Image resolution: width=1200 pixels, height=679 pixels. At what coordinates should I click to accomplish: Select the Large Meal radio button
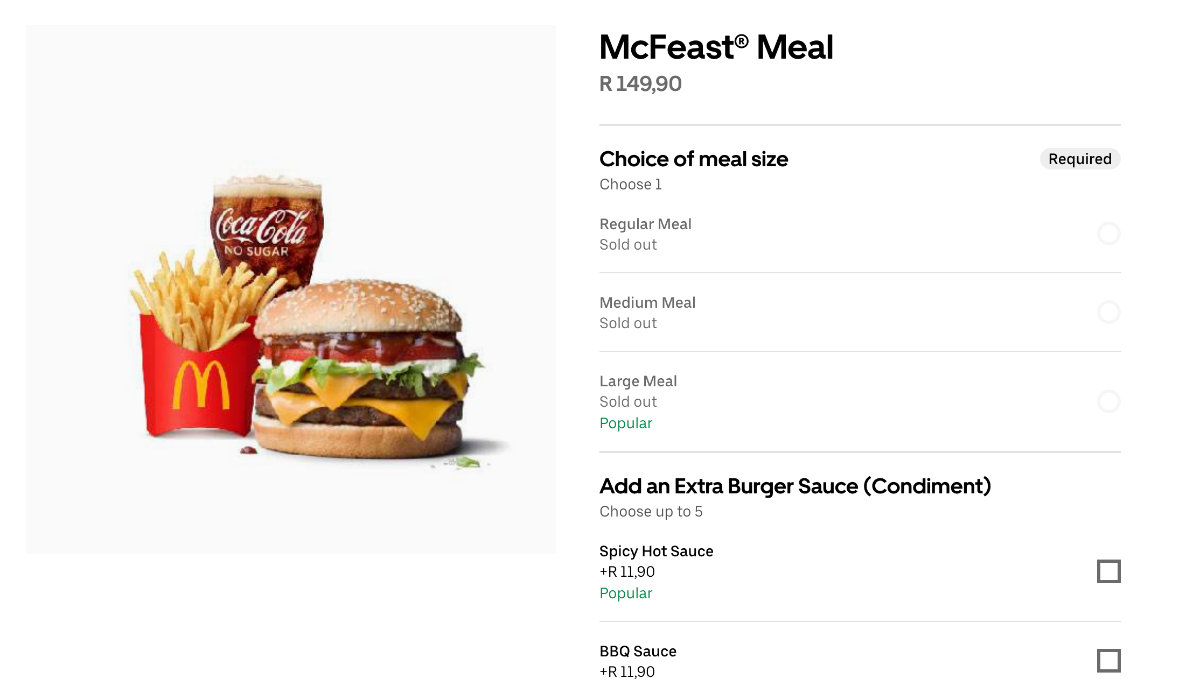click(1109, 401)
